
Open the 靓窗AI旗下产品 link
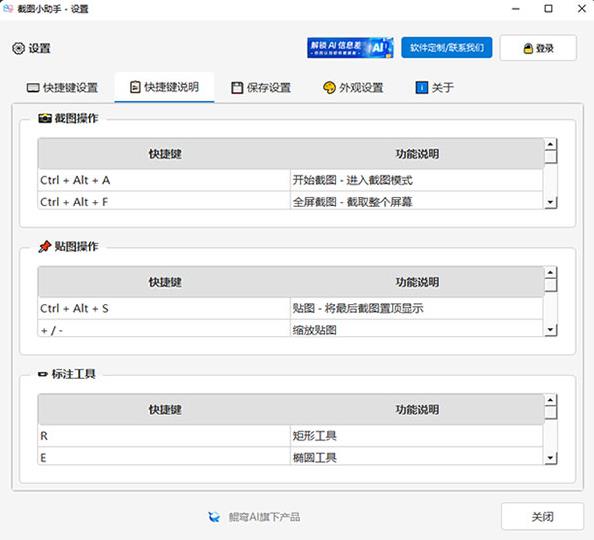pyautogui.click(x=264, y=517)
